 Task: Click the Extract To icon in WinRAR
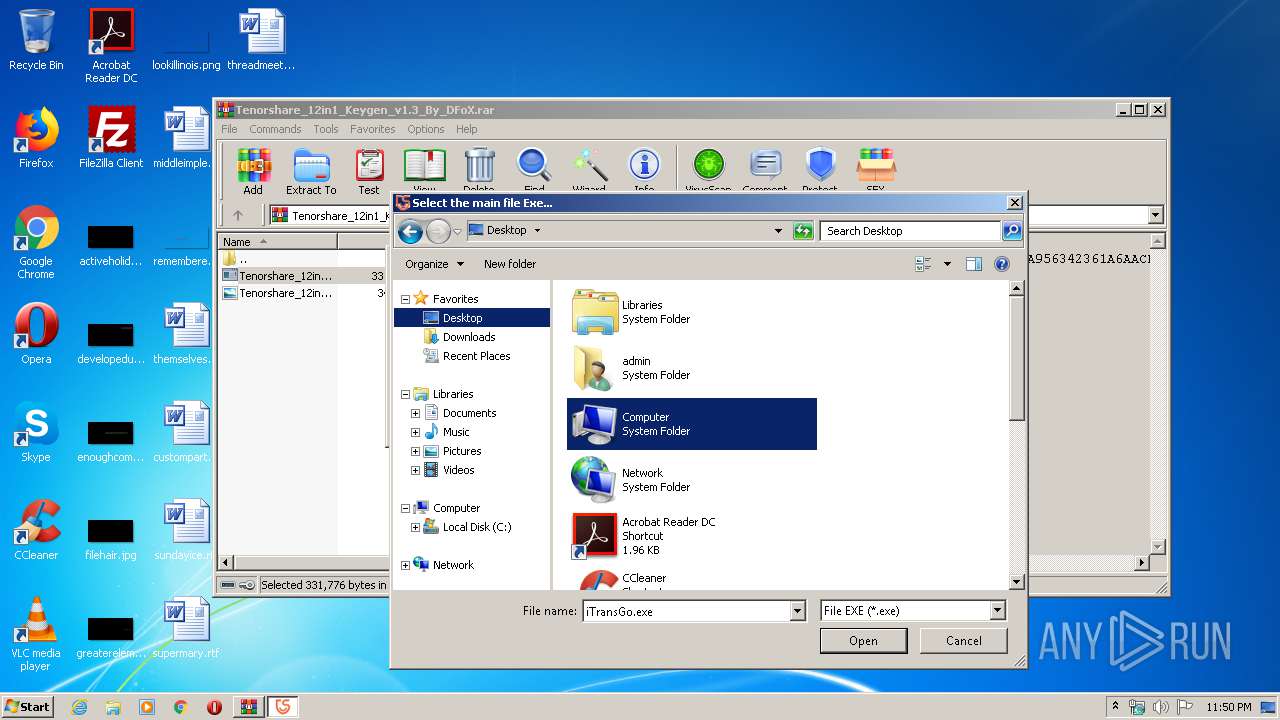[x=311, y=171]
